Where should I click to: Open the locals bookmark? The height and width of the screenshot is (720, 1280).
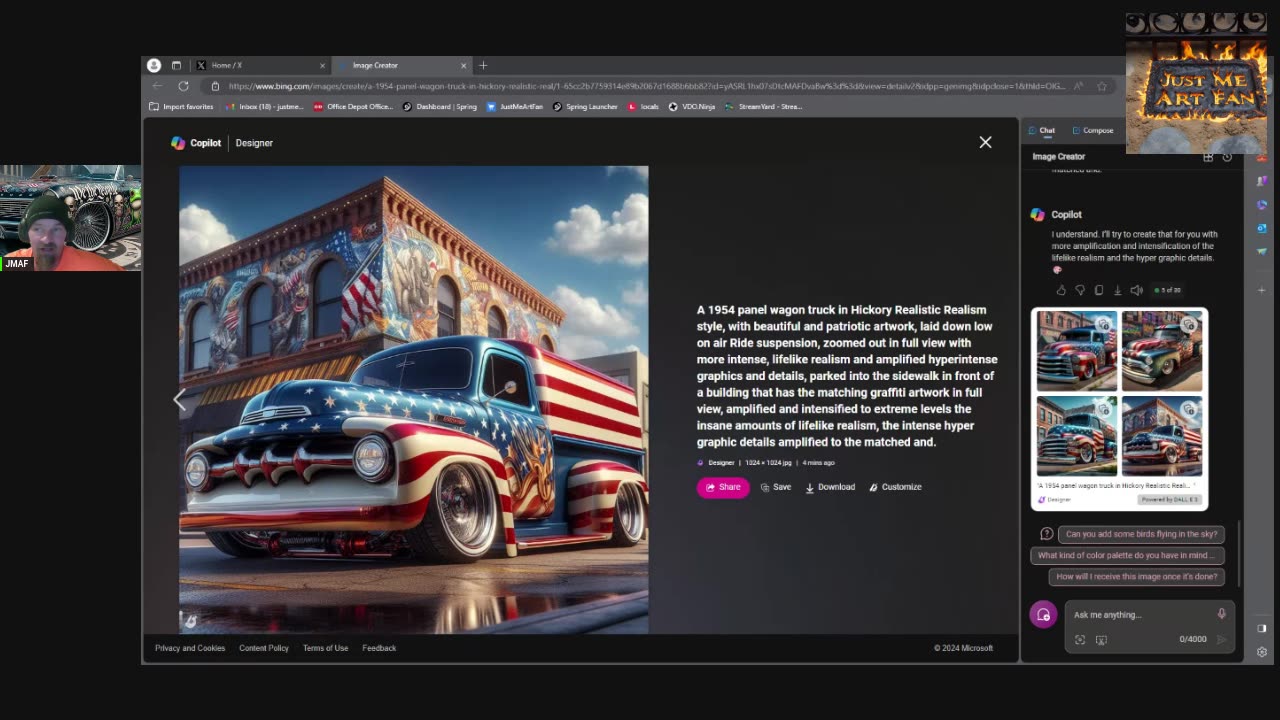point(644,106)
